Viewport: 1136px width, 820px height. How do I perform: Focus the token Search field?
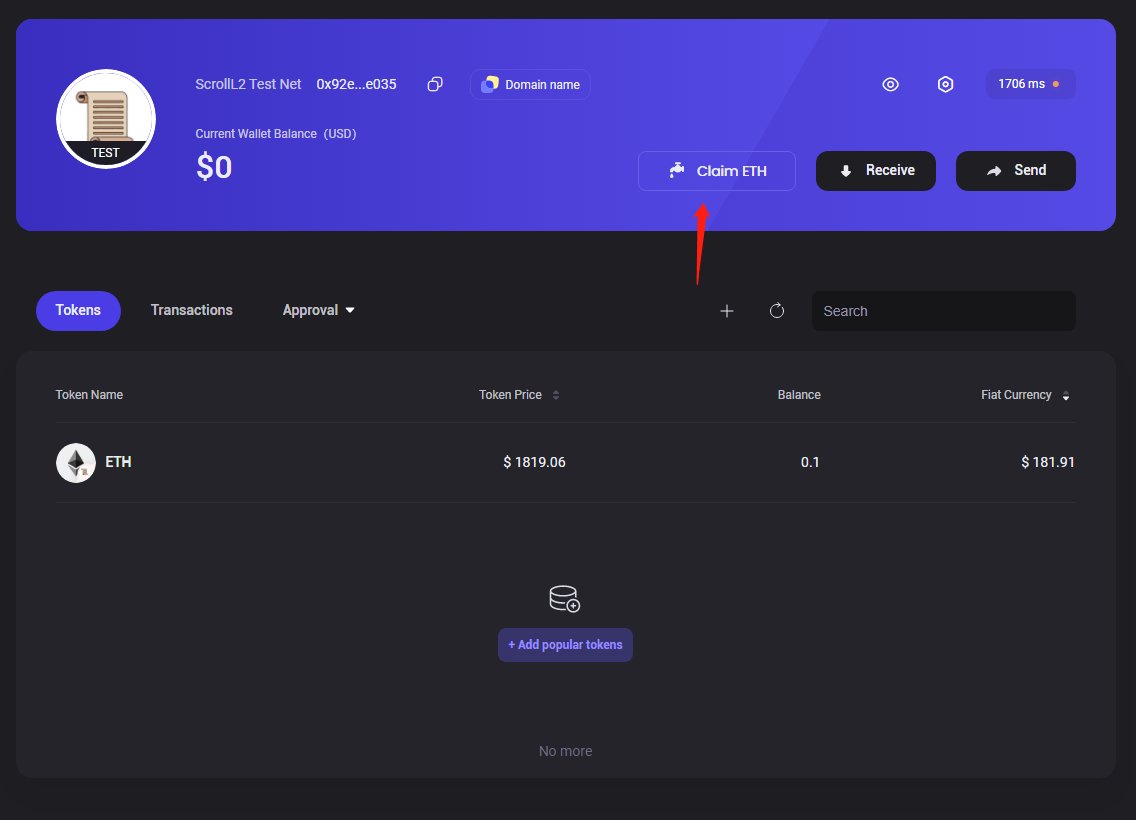pos(943,311)
